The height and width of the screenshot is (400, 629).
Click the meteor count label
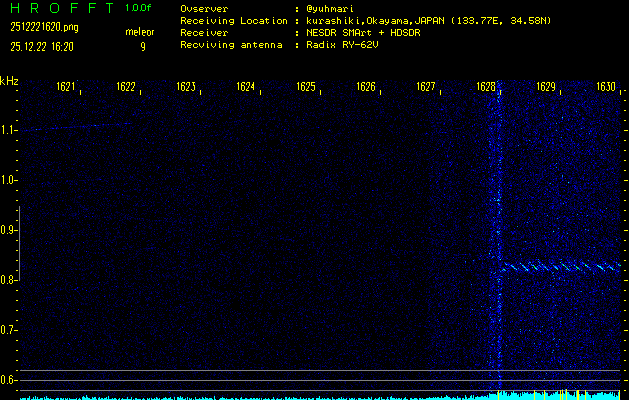click(140, 32)
